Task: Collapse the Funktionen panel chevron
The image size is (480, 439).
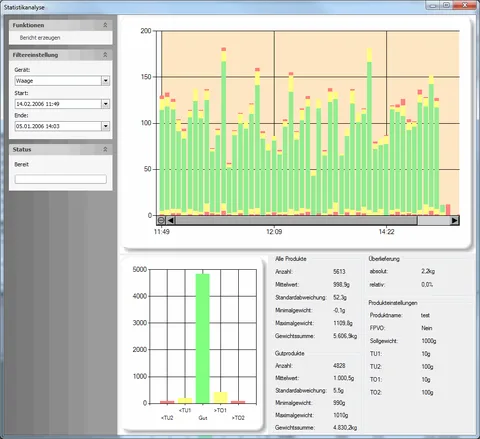Action: (105, 25)
